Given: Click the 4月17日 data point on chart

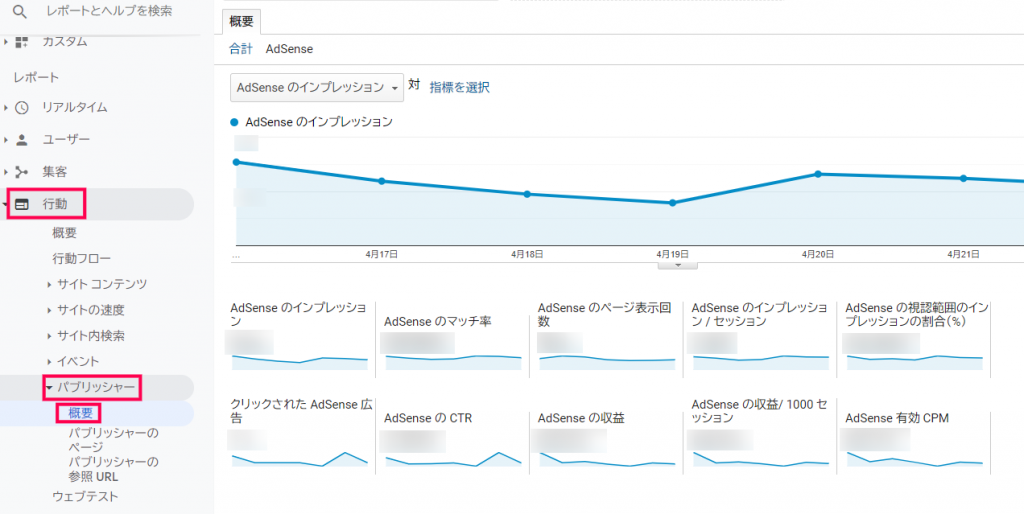Looking at the screenshot, I should coord(381,181).
